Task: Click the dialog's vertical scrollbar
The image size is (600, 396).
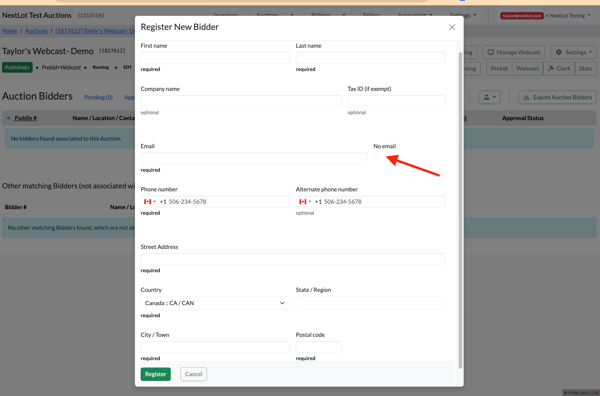Action: (460, 210)
